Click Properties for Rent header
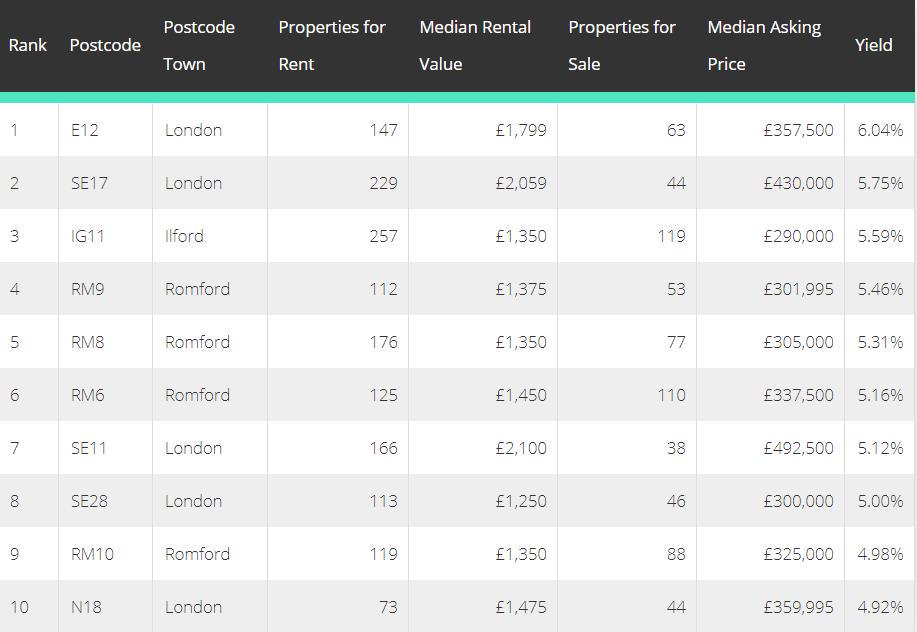The height and width of the screenshot is (632, 917). (x=332, y=45)
